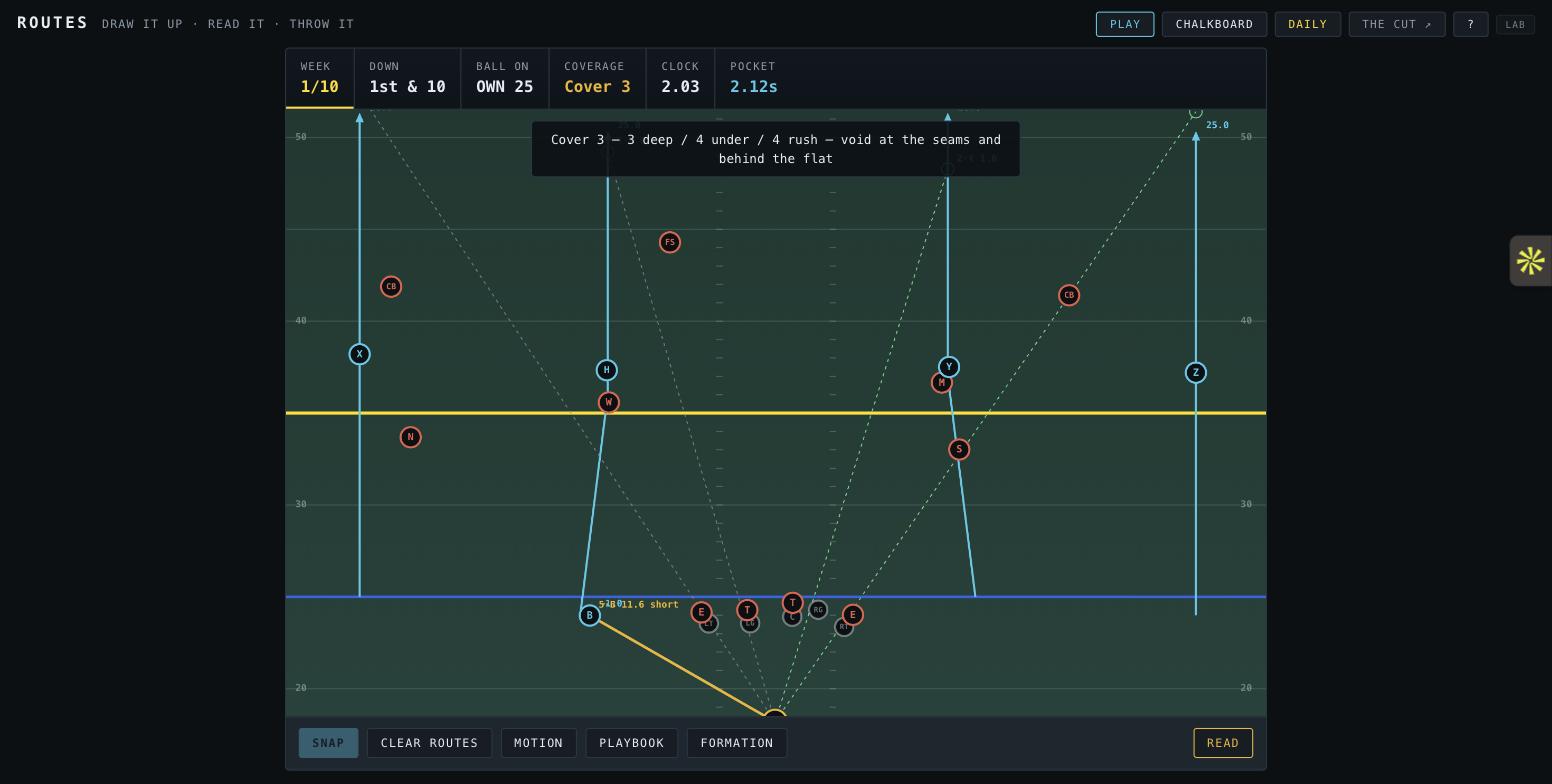This screenshot has width=1552, height=784.
Task: Click the COVERAGE Cover 3 cell
Action: click(597, 78)
